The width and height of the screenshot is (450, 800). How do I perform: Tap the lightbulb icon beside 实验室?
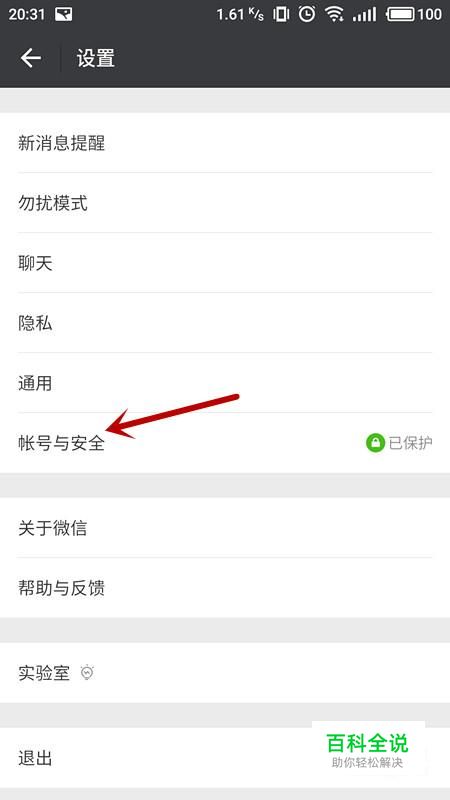[88, 672]
